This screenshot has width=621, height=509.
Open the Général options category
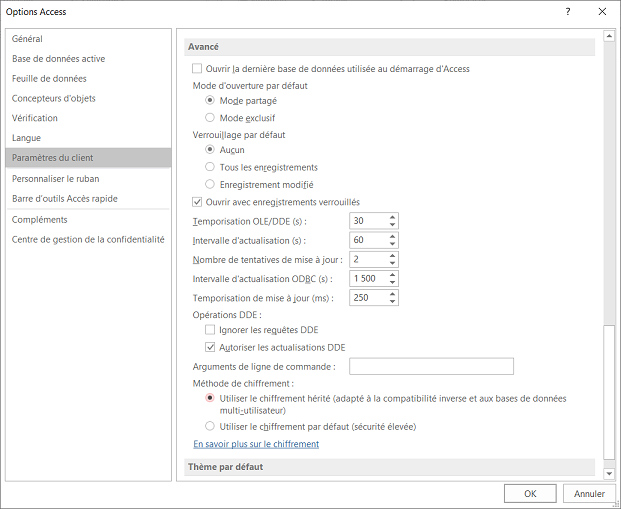27,39
